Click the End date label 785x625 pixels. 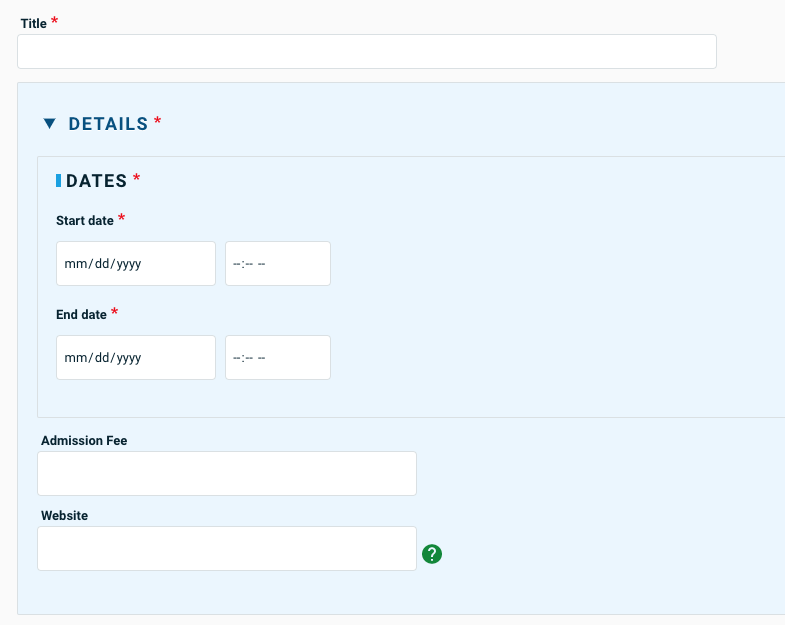81,315
